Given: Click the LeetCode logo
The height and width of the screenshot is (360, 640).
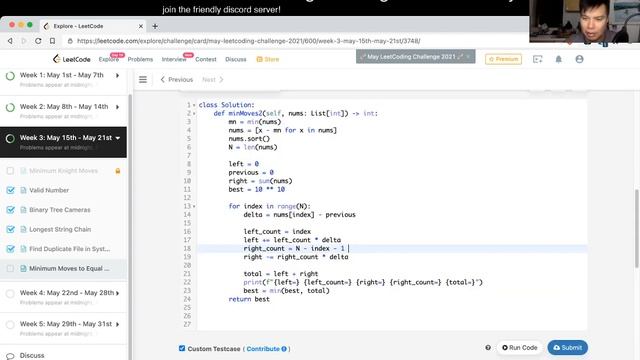Looking at the screenshot, I should [72, 59].
